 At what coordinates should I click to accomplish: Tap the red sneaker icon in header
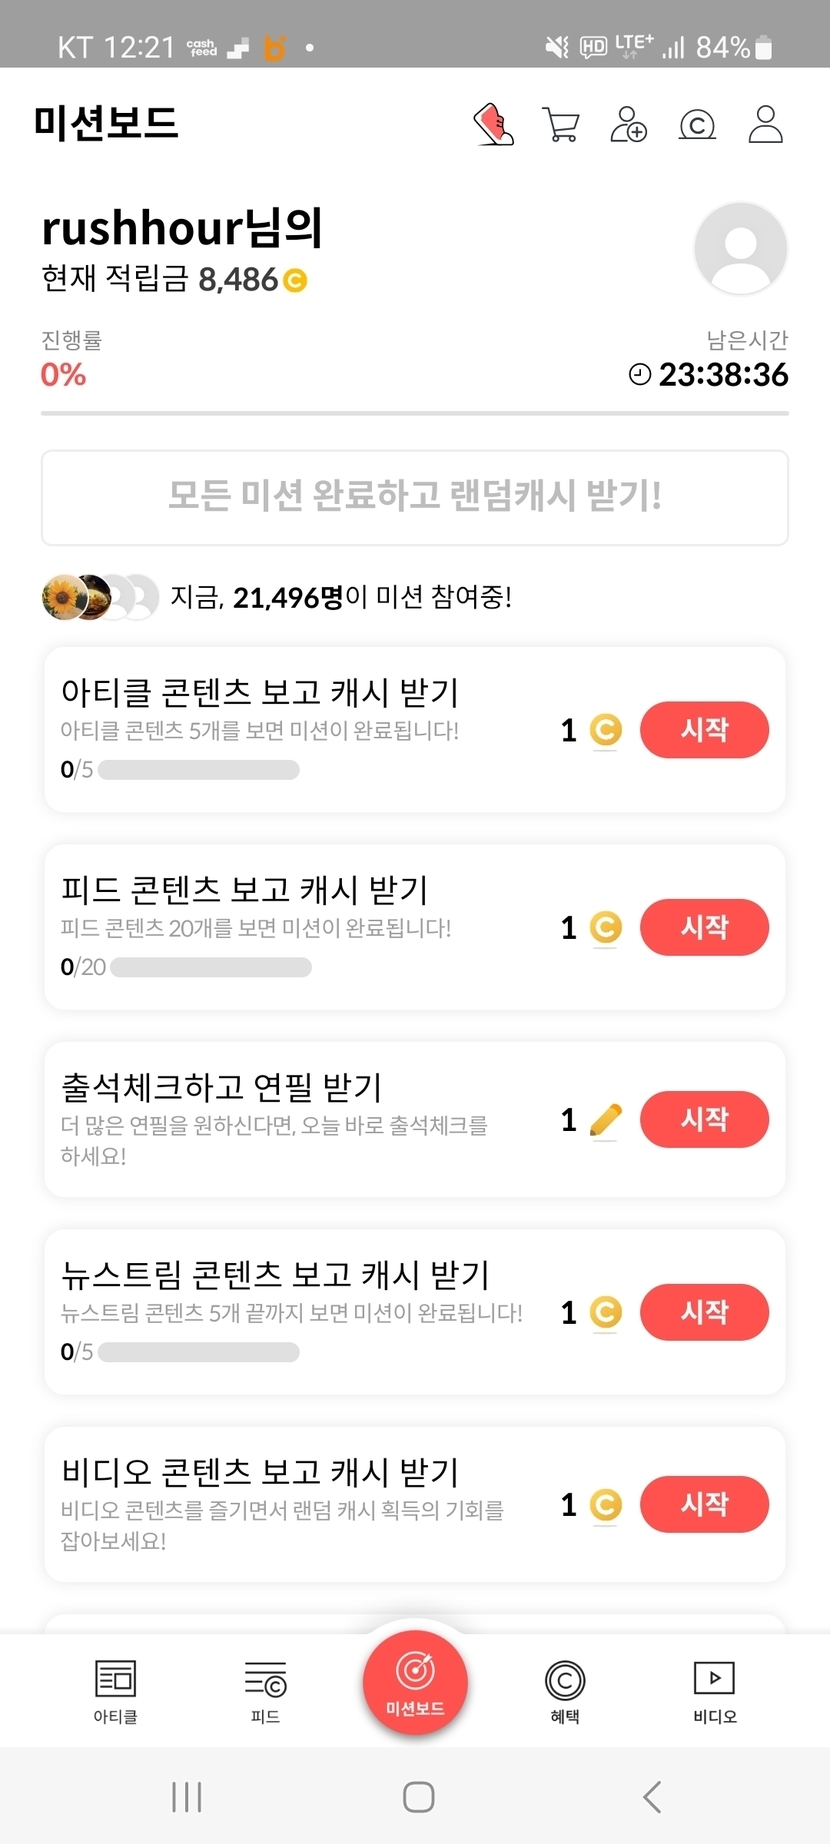(x=493, y=125)
